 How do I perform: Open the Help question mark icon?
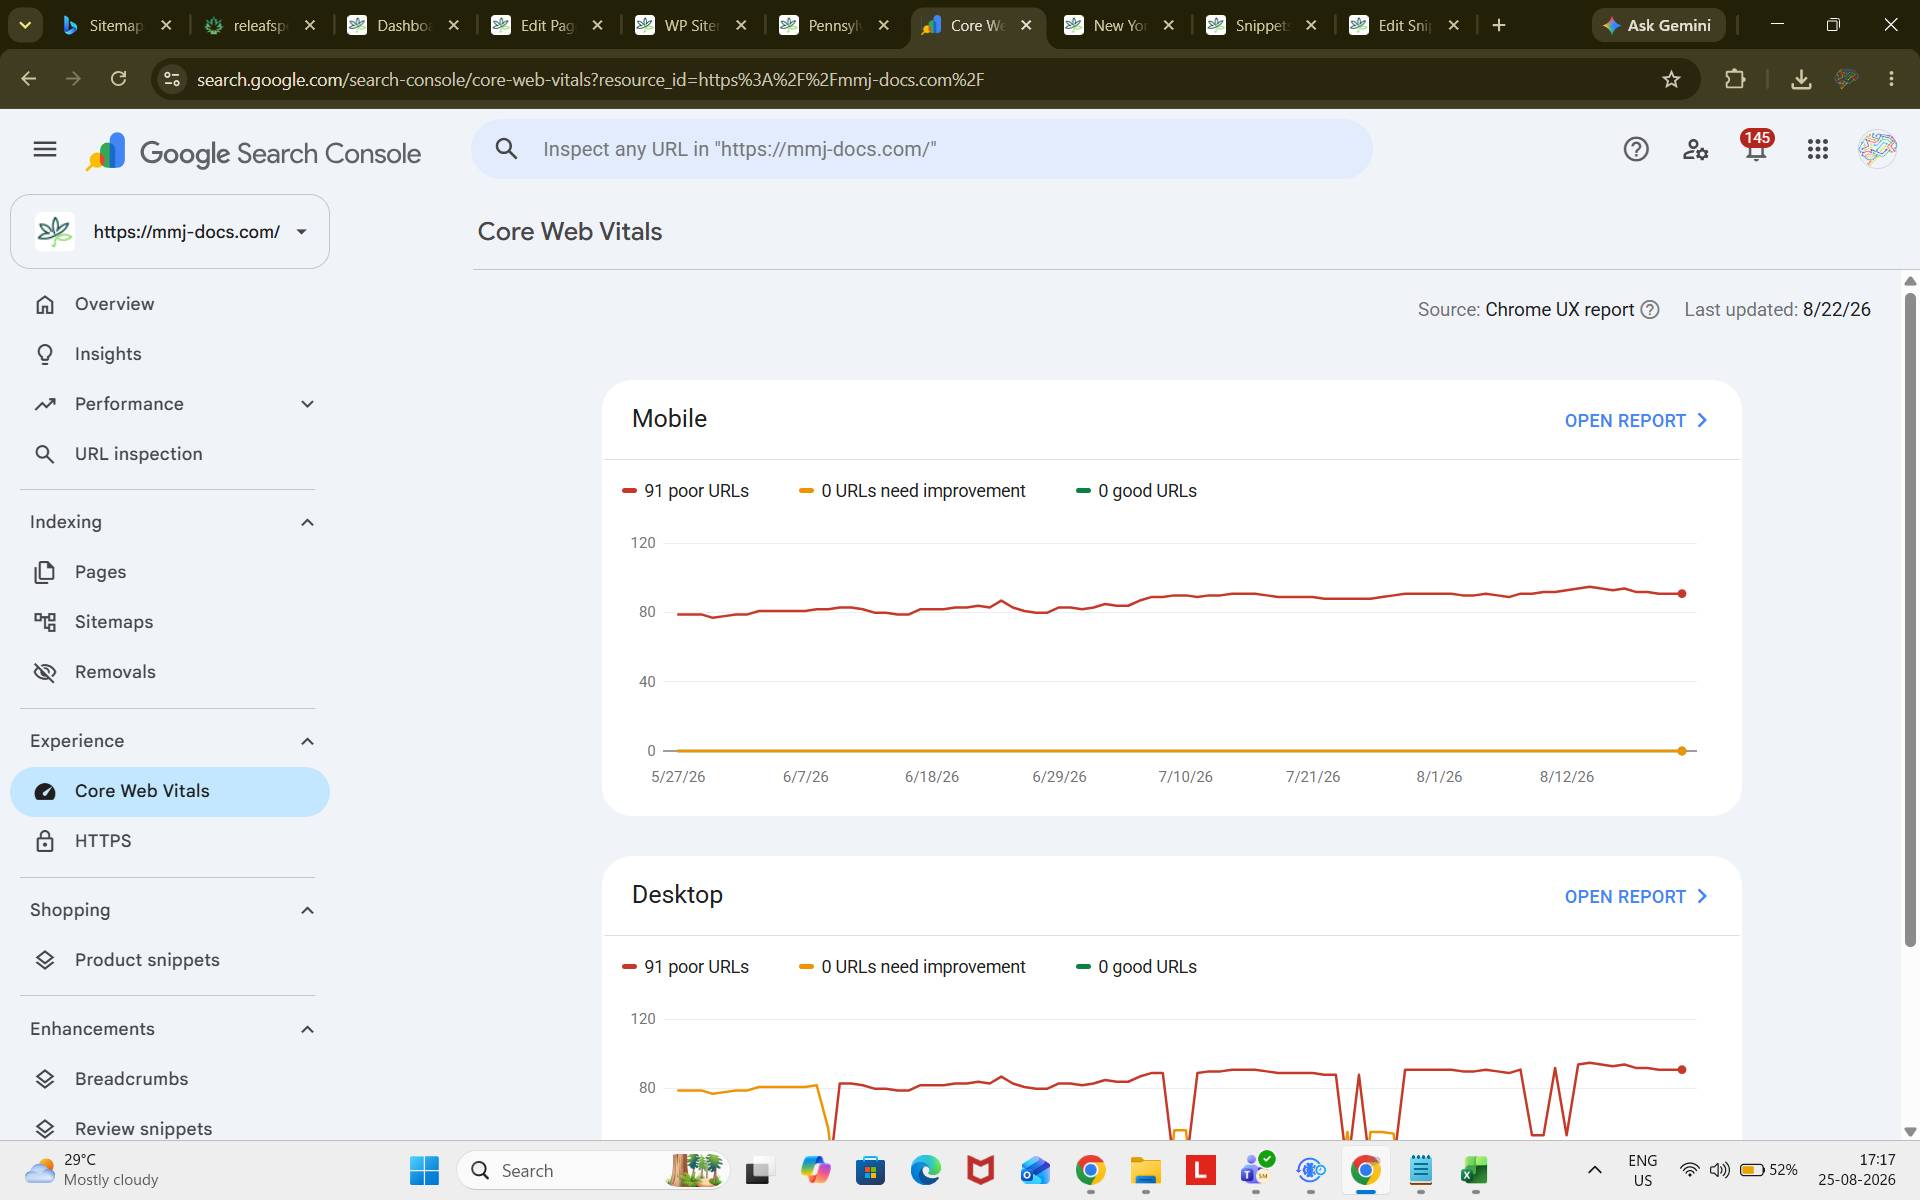click(1636, 150)
